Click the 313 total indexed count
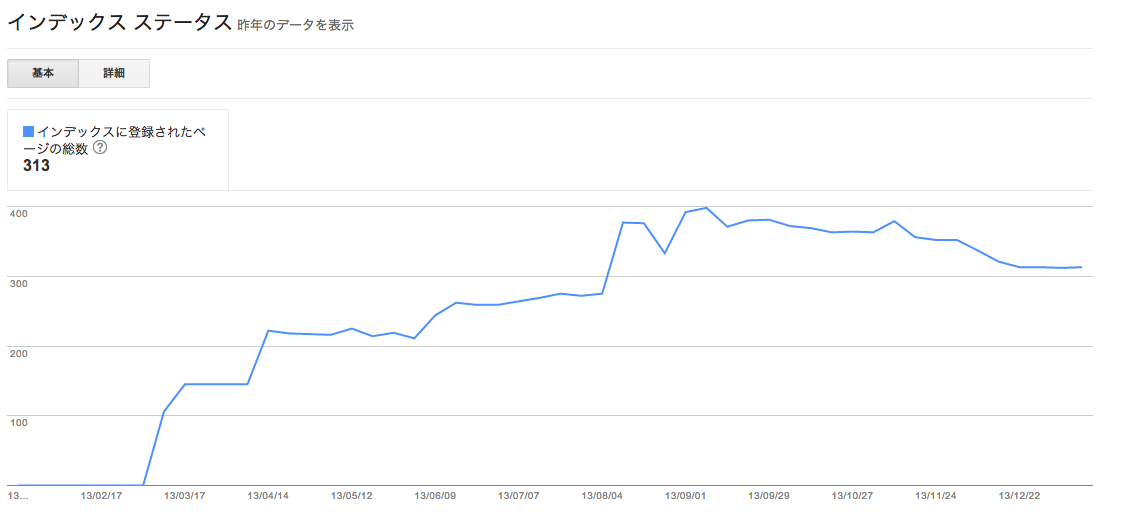 [36, 166]
